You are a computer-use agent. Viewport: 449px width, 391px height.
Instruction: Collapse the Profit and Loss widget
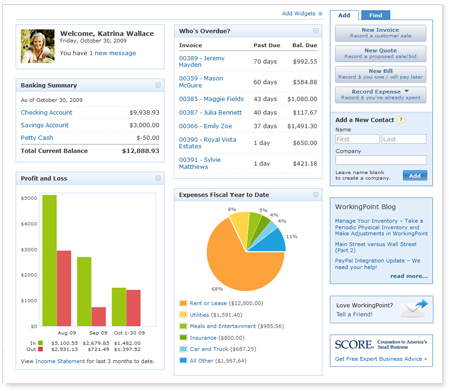(158, 178)
